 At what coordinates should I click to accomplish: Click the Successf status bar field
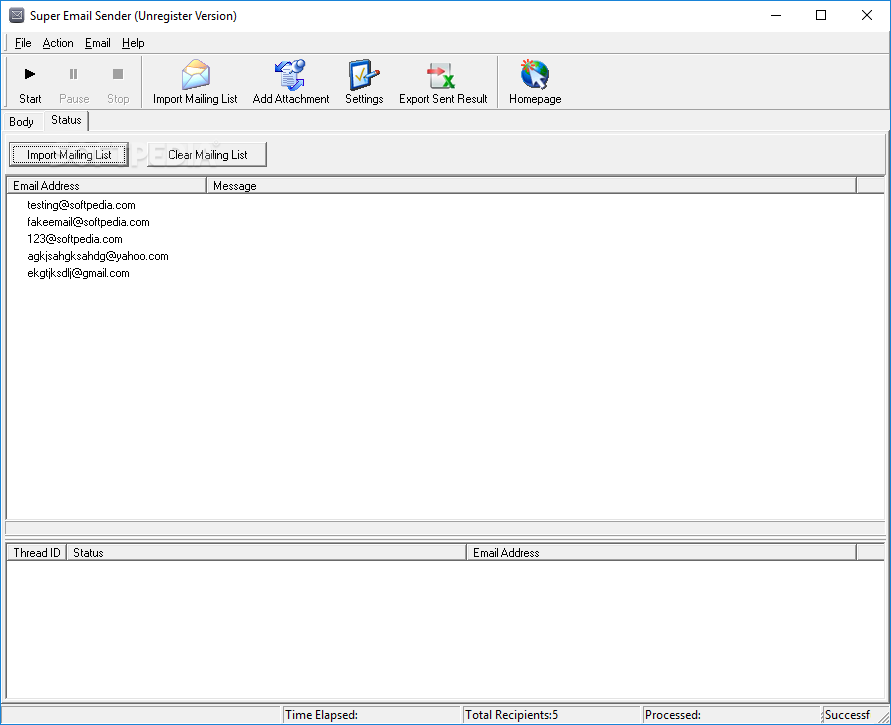coord(850,715)
